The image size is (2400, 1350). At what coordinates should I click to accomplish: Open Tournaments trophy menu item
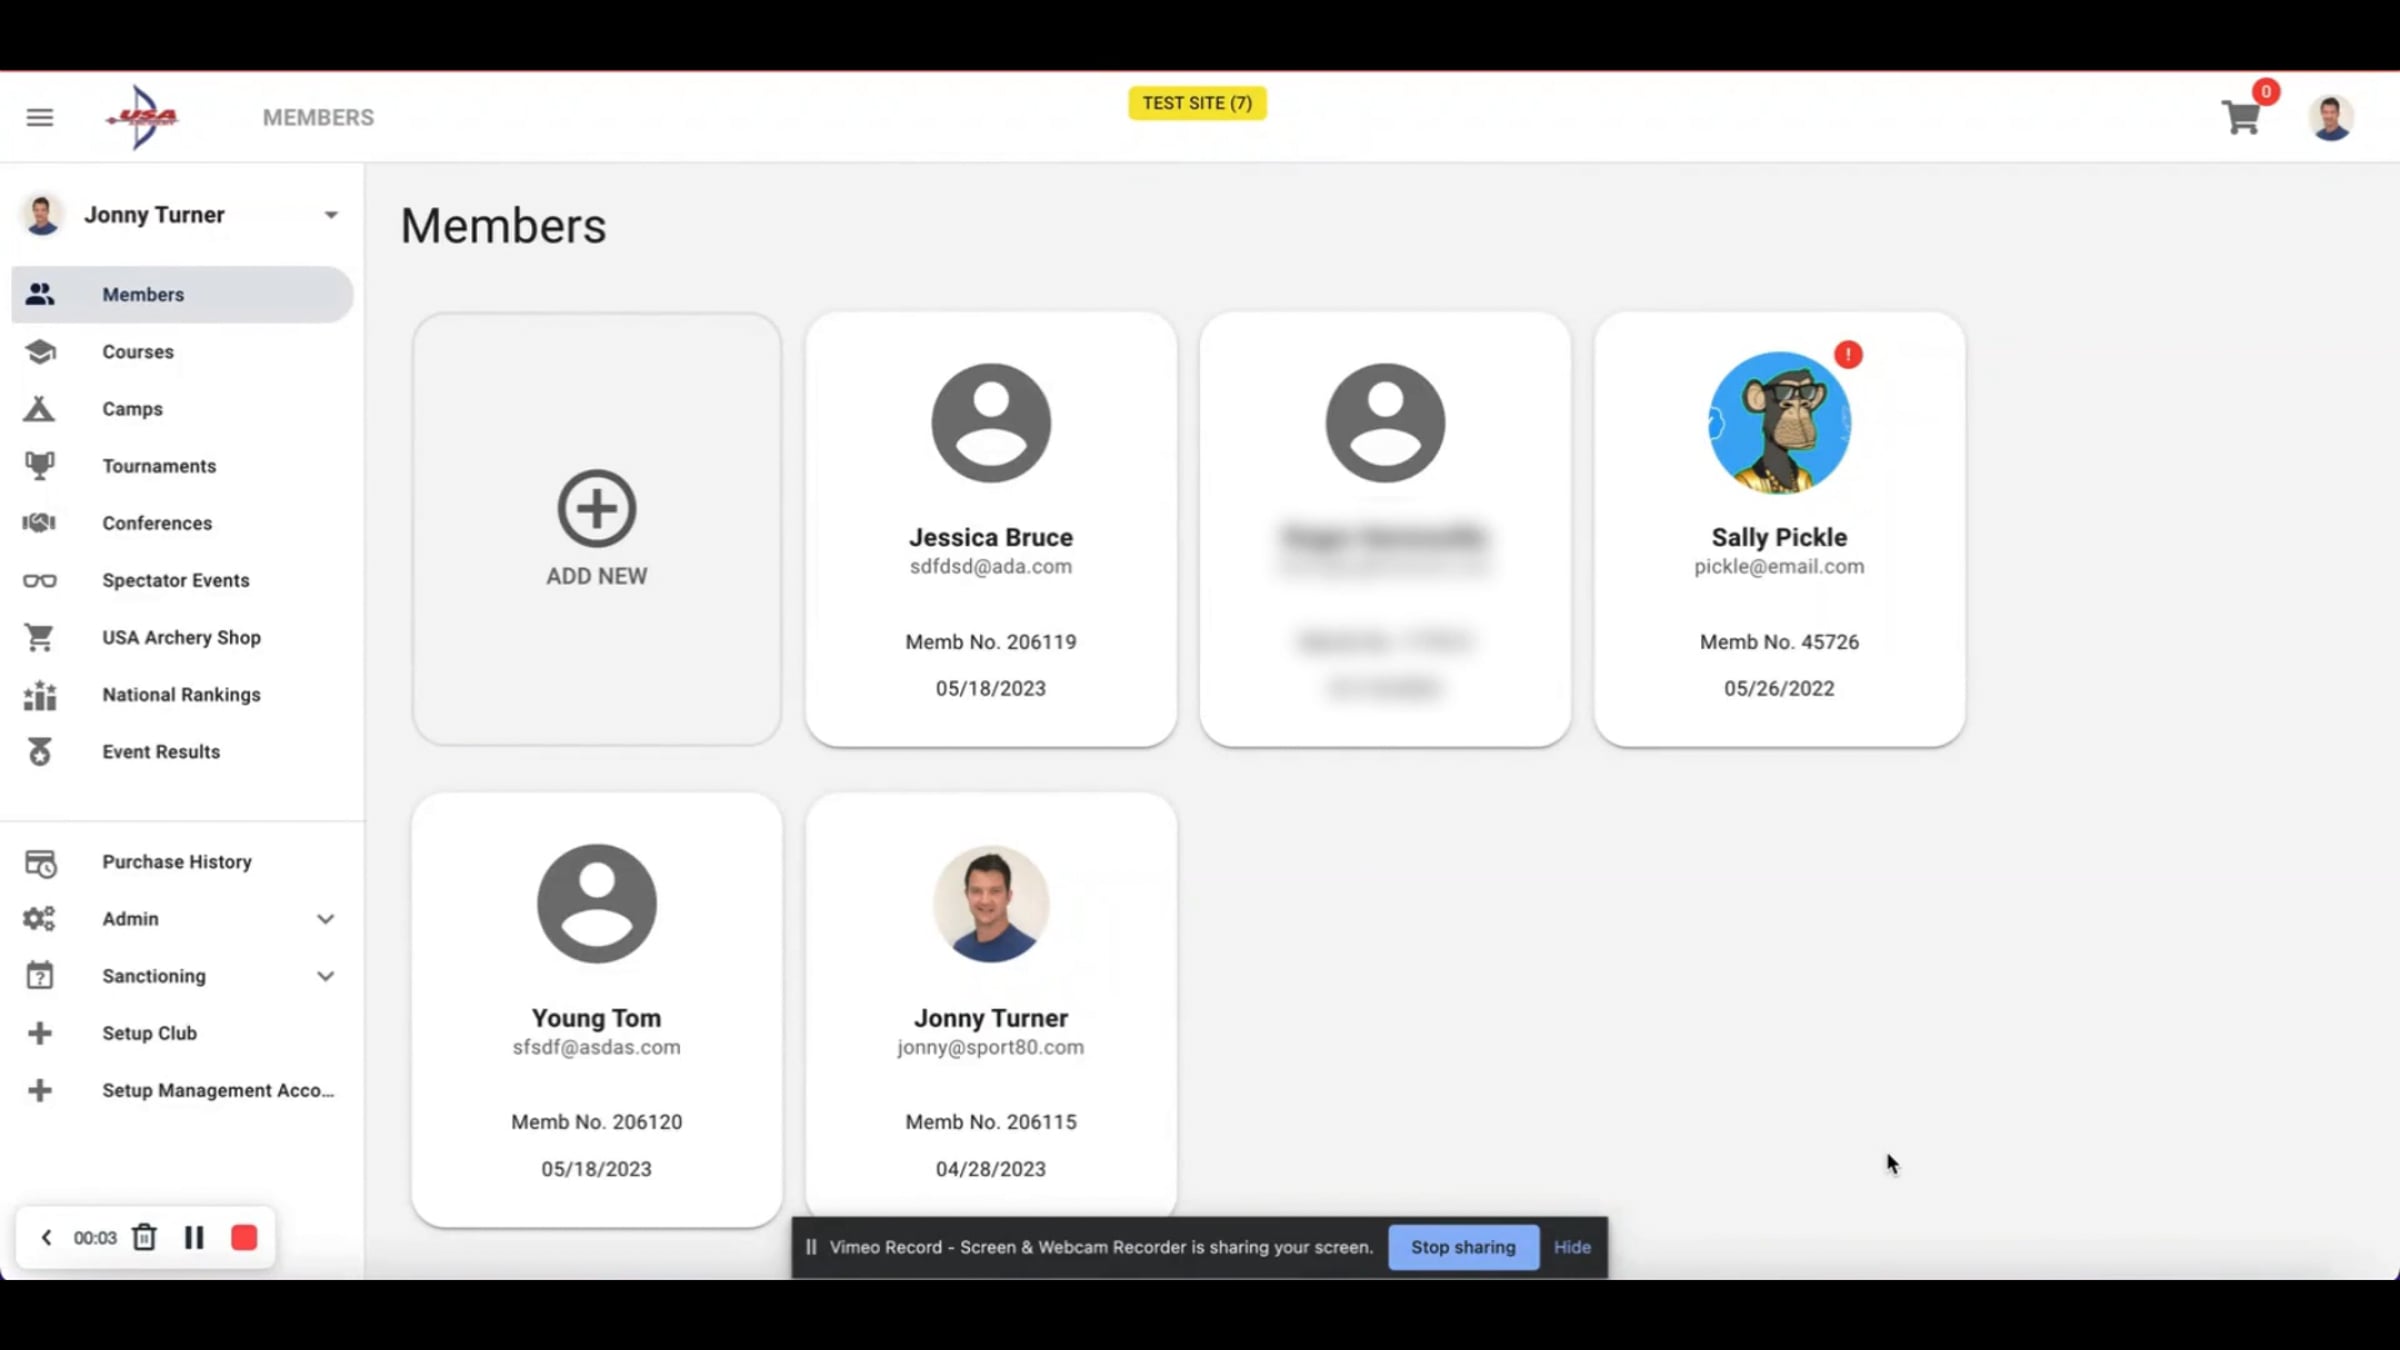pyautogui.click(x=158, y=466)
